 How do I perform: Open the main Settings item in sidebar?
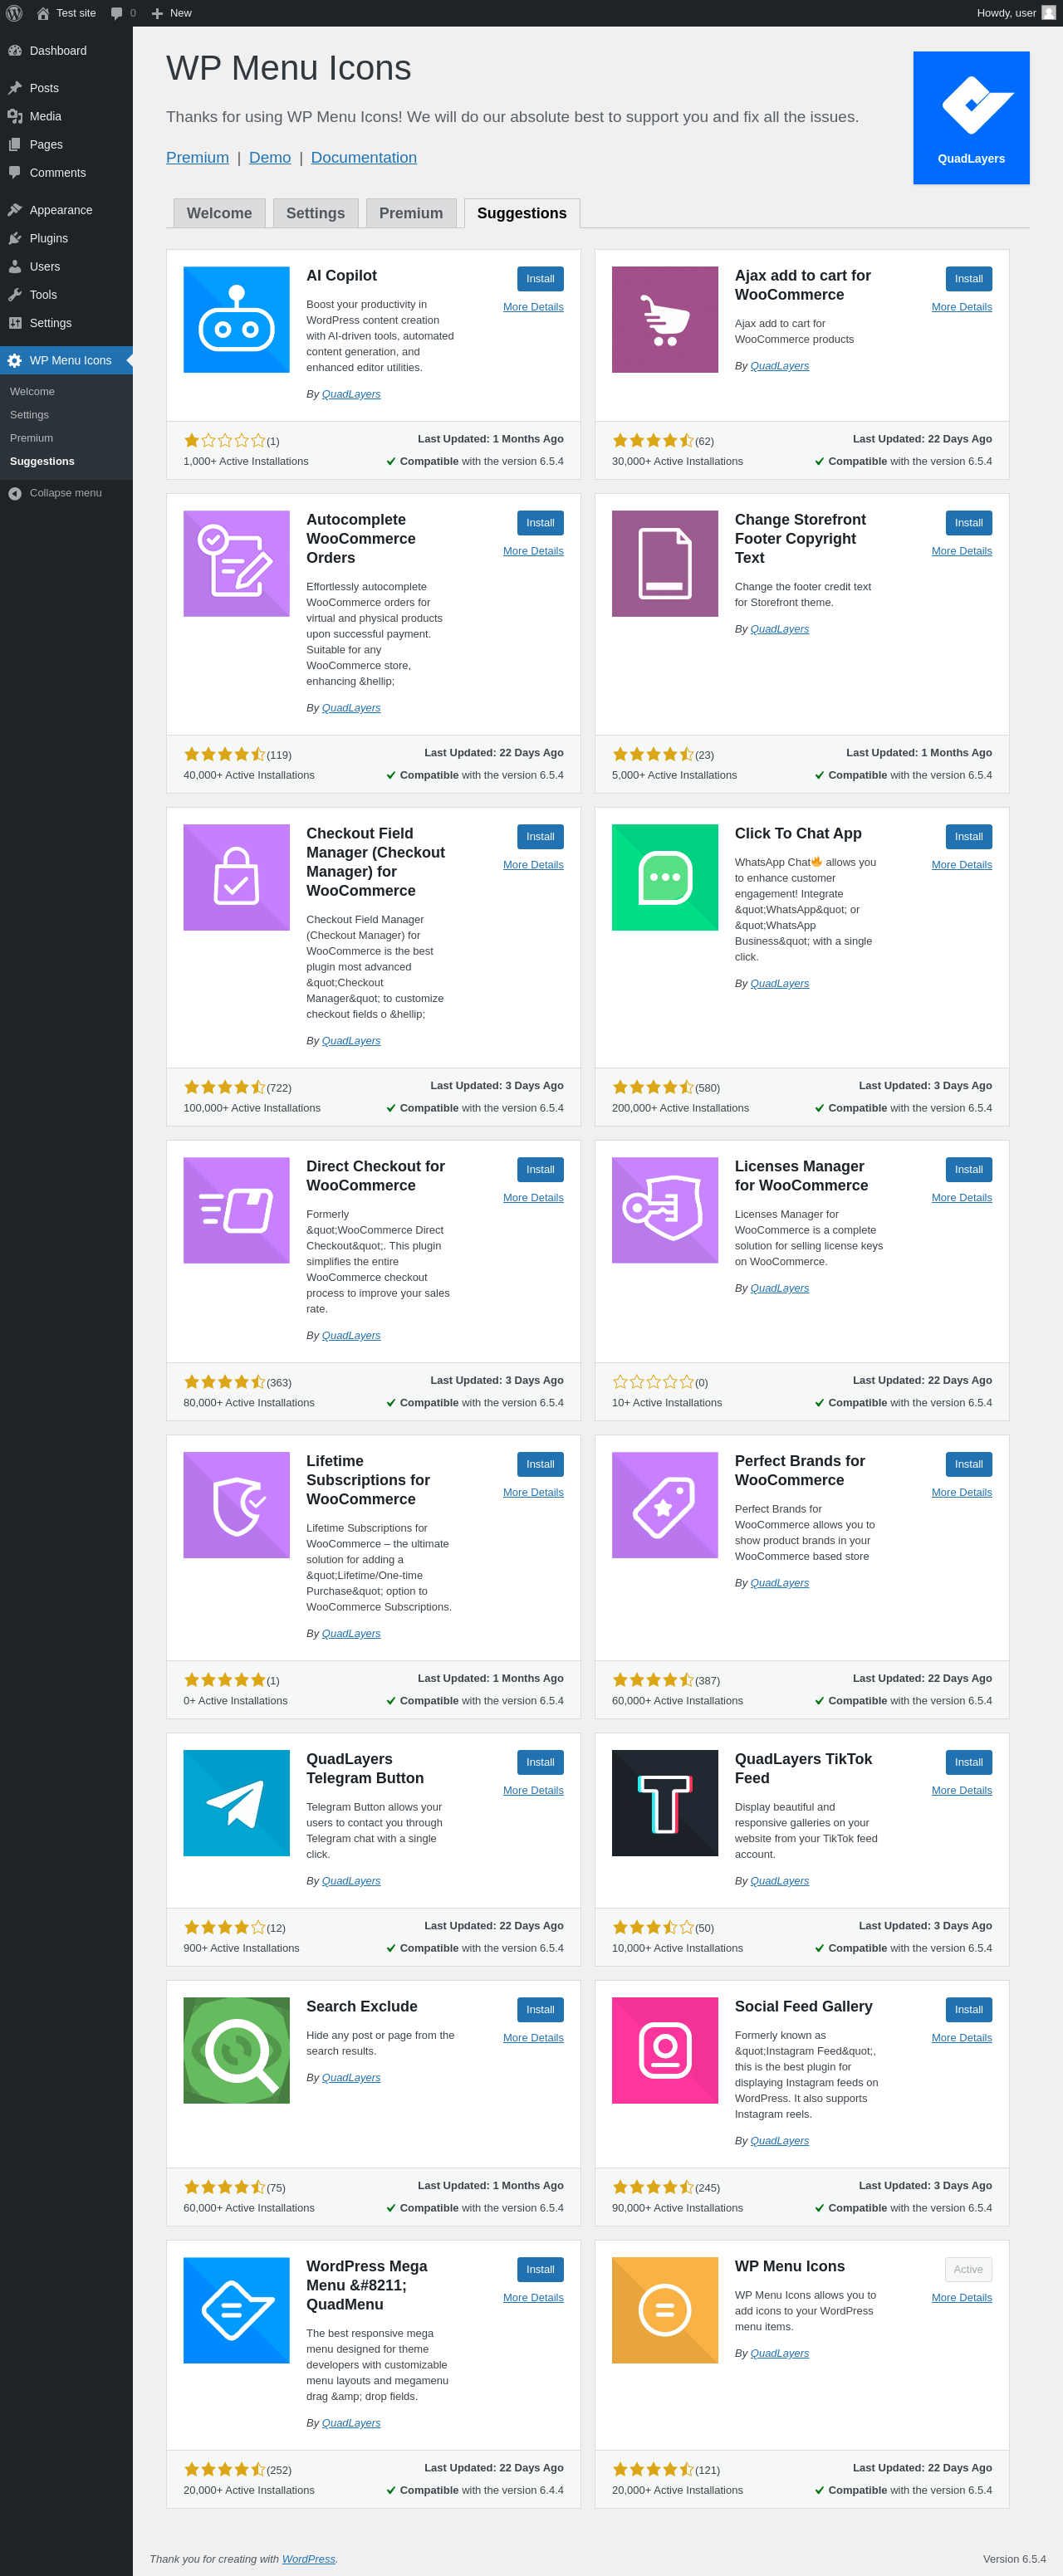pos(66,323)
